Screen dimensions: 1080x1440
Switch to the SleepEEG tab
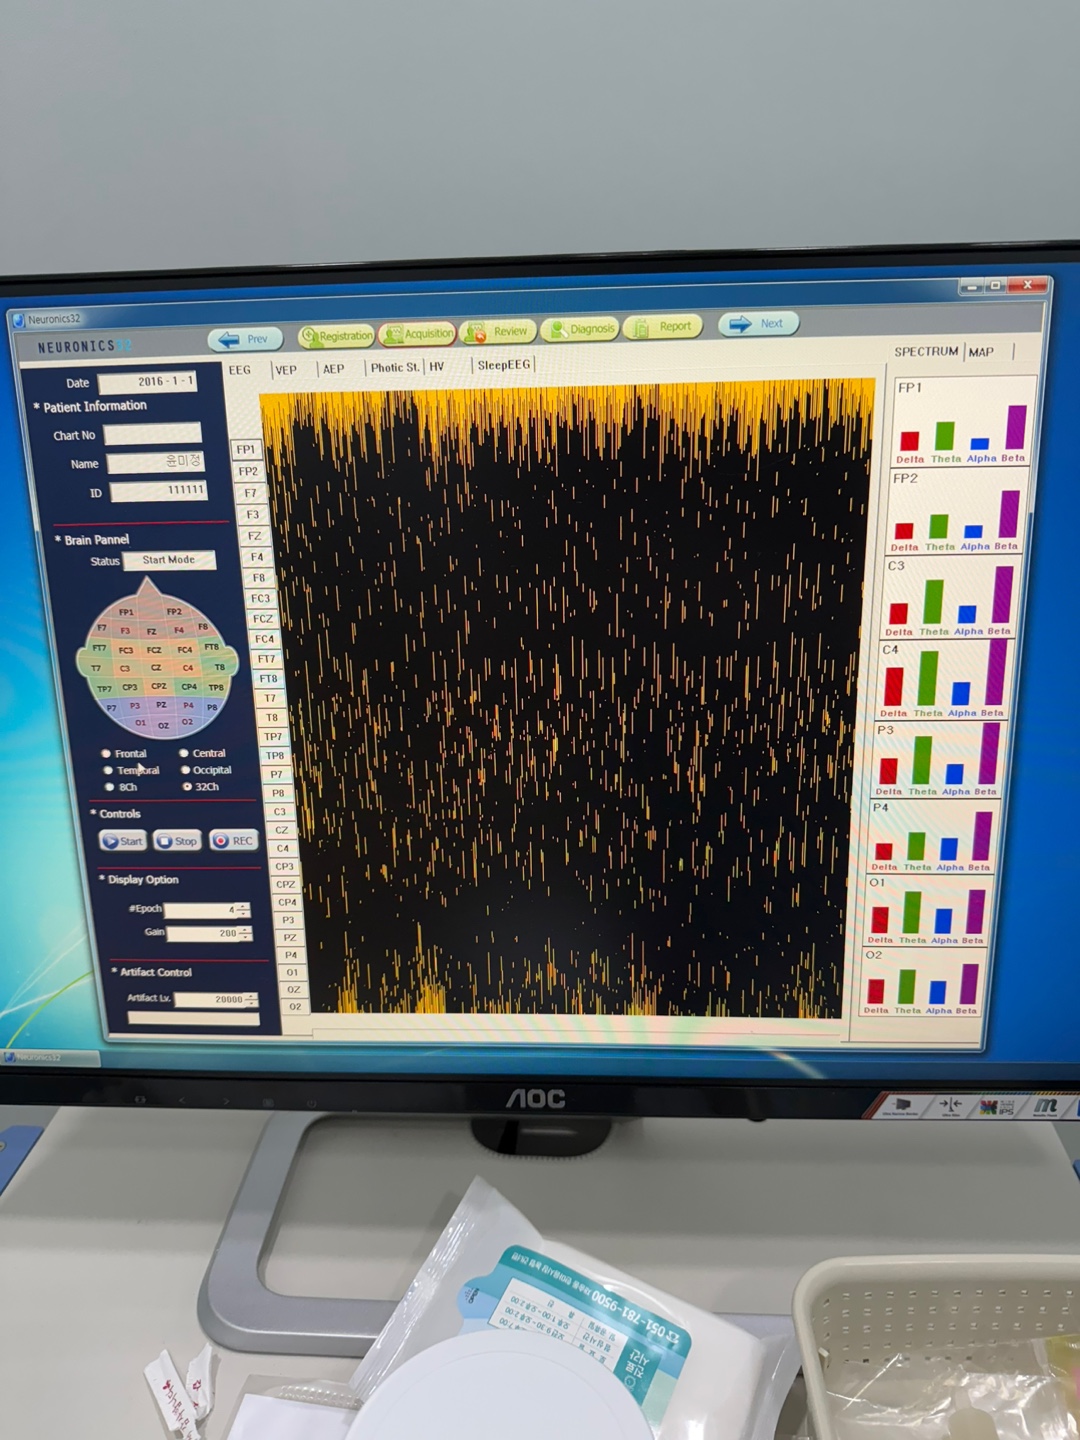tap(504, 365)
